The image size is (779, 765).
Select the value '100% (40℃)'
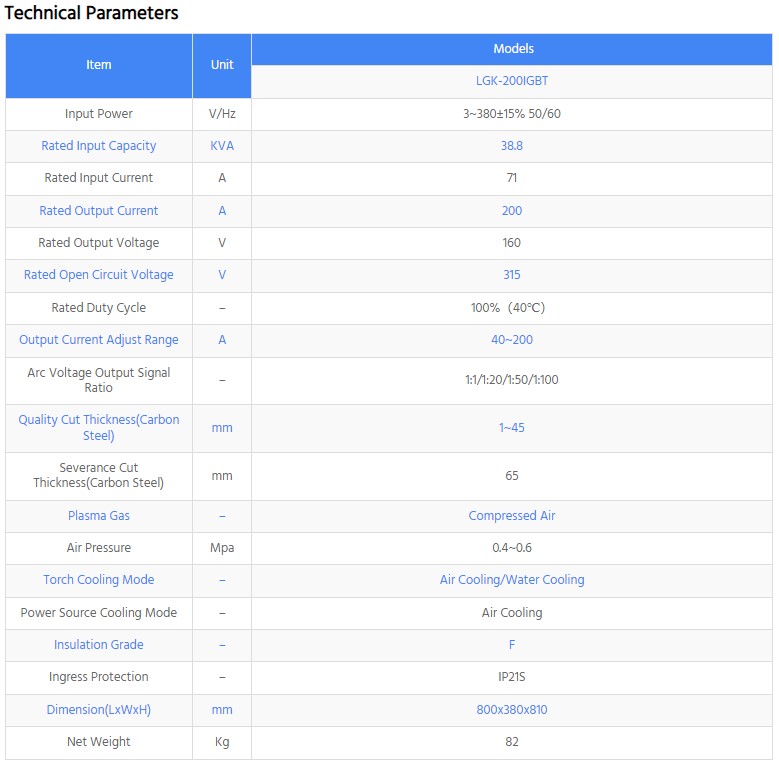tap(508, 307)
